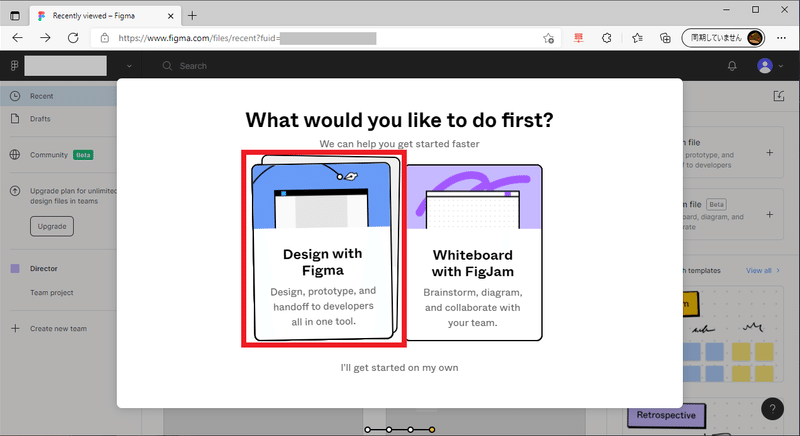
Task: Go back in browser
Action: pos(17,38)
